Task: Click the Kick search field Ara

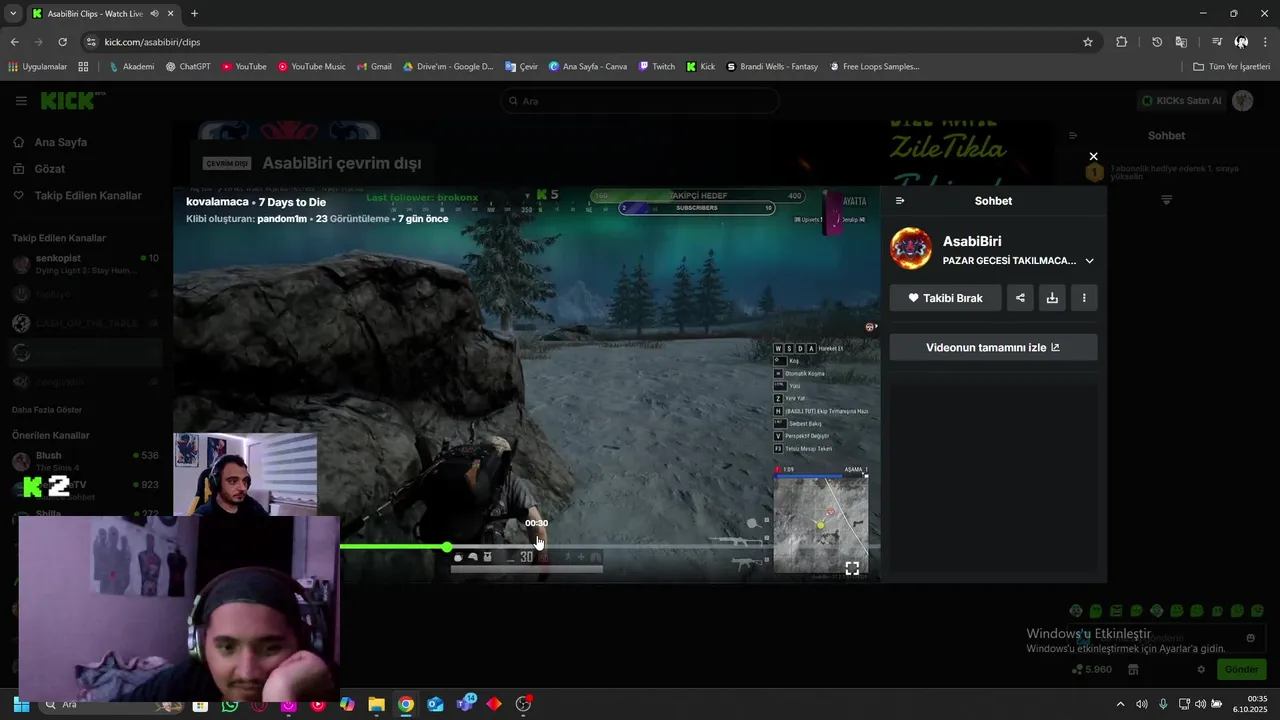Action: [640, 101]
